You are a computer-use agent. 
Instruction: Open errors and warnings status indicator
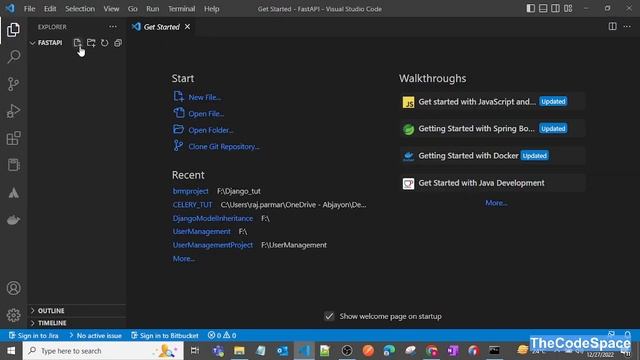coord(222,336)
